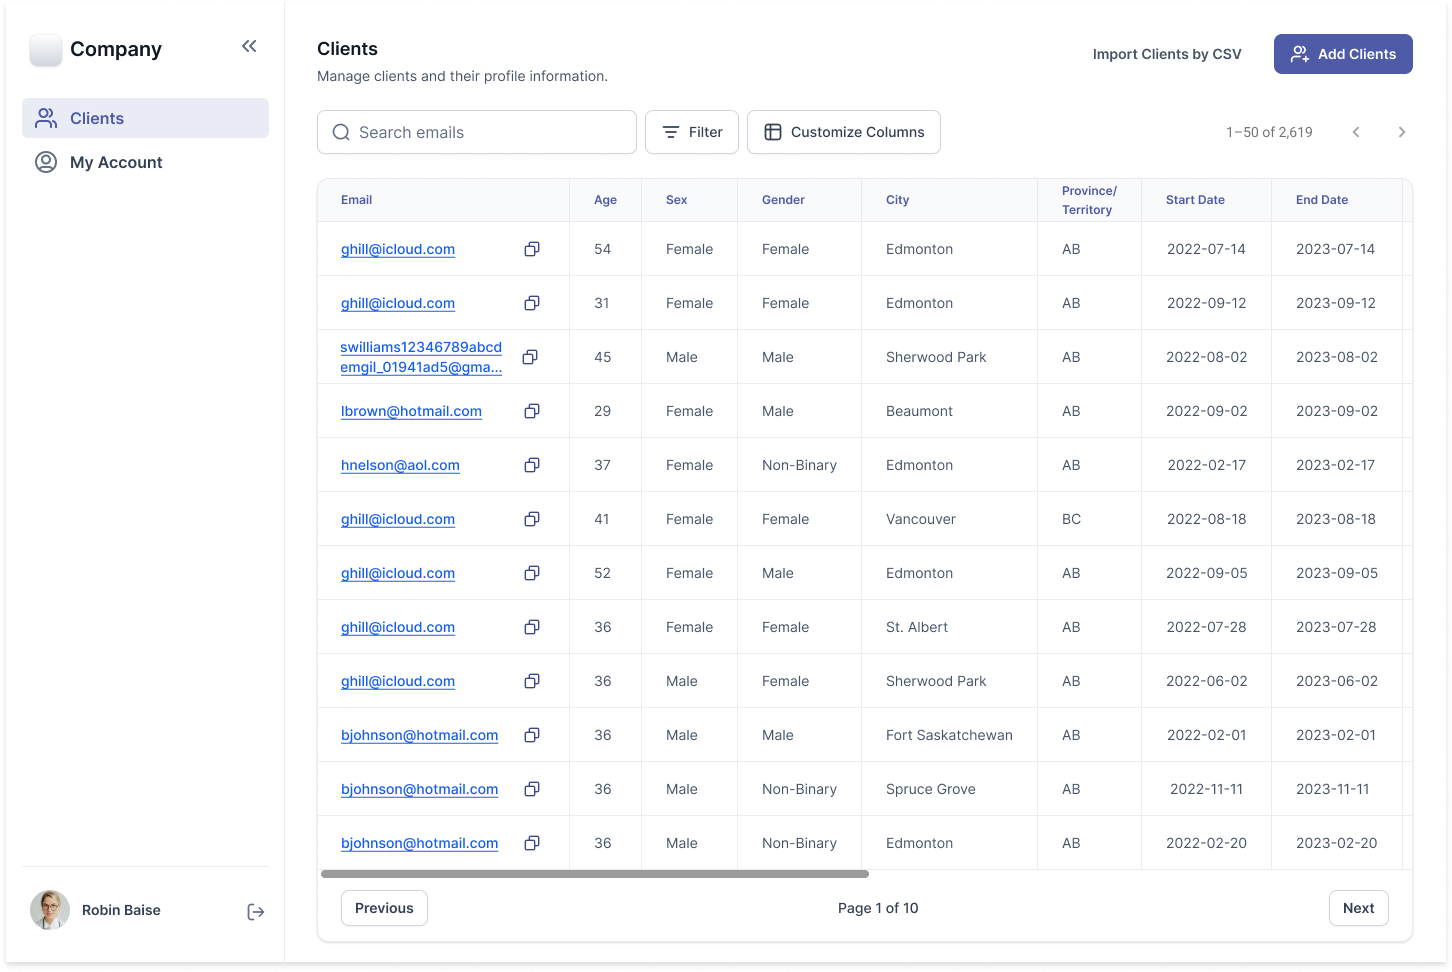
Task: Click Import Clients by CSV
Action: 1166,54
